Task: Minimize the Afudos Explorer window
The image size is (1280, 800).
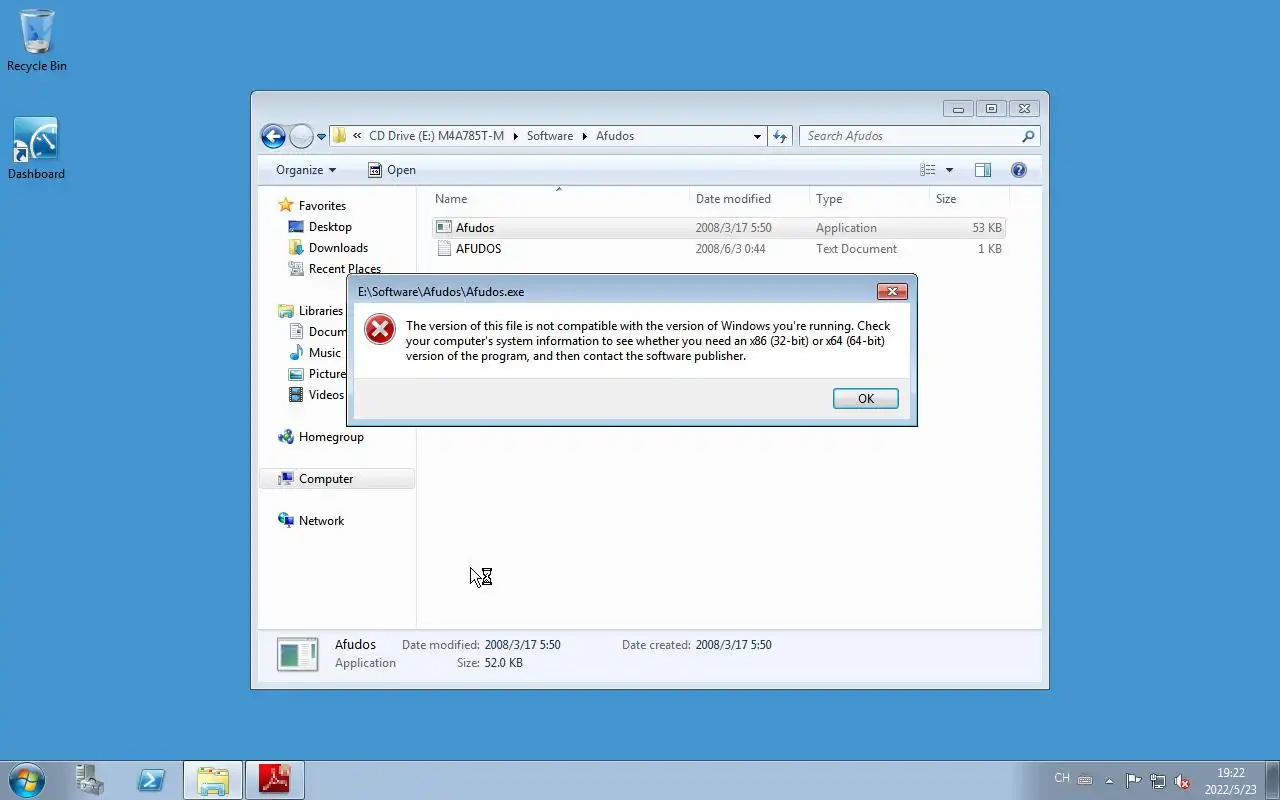Action: click(x=958, y=109)
